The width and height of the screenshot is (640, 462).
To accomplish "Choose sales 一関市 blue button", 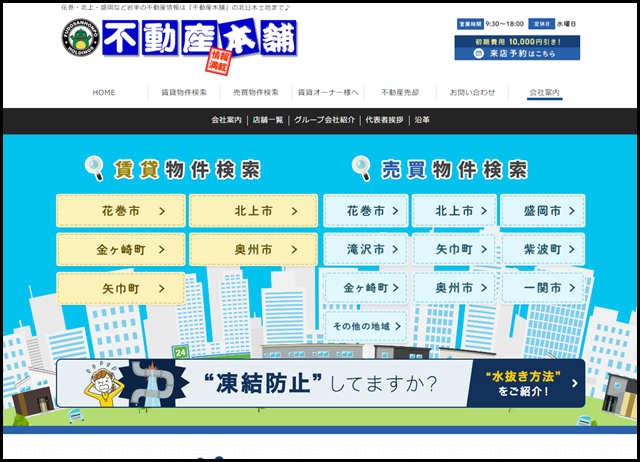I will coord(543,288).
